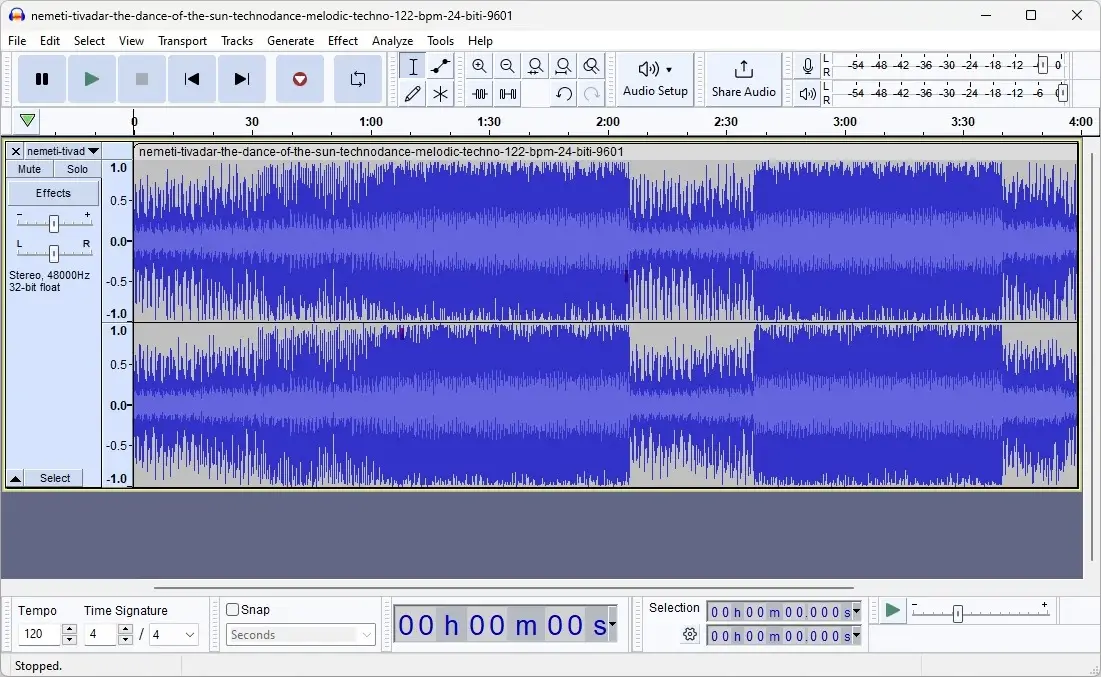Open the nemeti-tivad track name dropdown

pyautogui.click(x=62, y=151)
